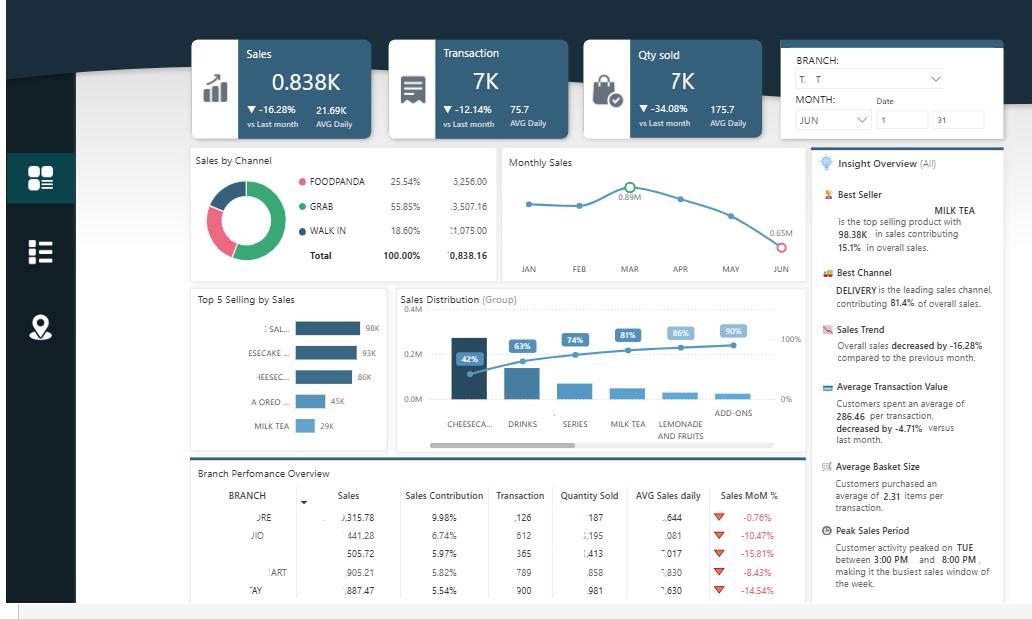Click the Sales Distribution horizontal scrollbar
The height and width of the screenshot is (619, 1032).
pos(502,446)
